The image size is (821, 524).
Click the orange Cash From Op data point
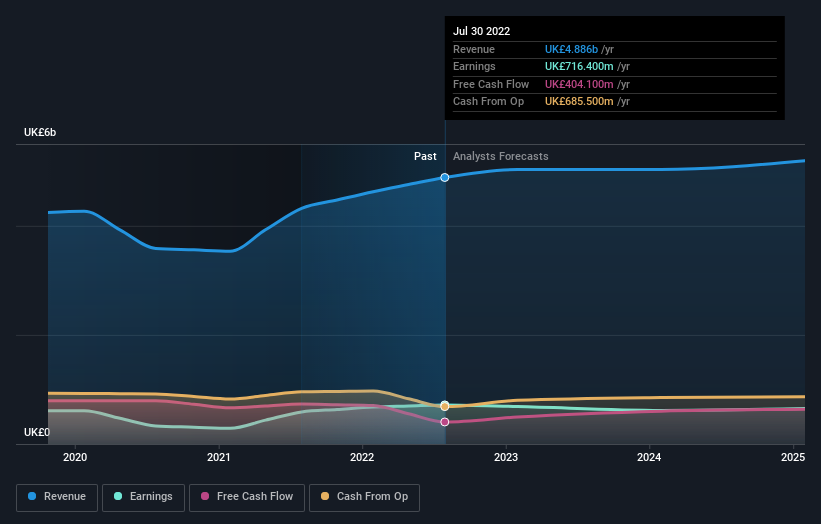(x=445, y=406)
